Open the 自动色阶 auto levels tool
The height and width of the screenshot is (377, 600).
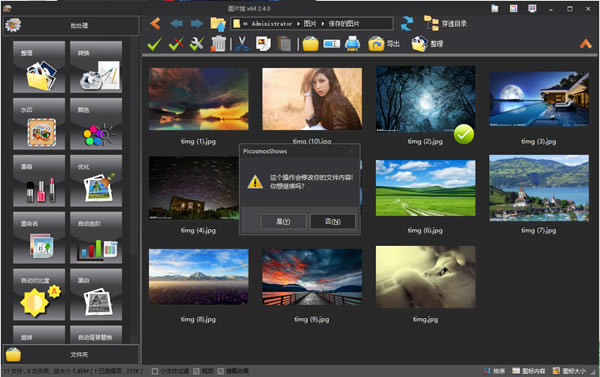click(x=96, y=237)
